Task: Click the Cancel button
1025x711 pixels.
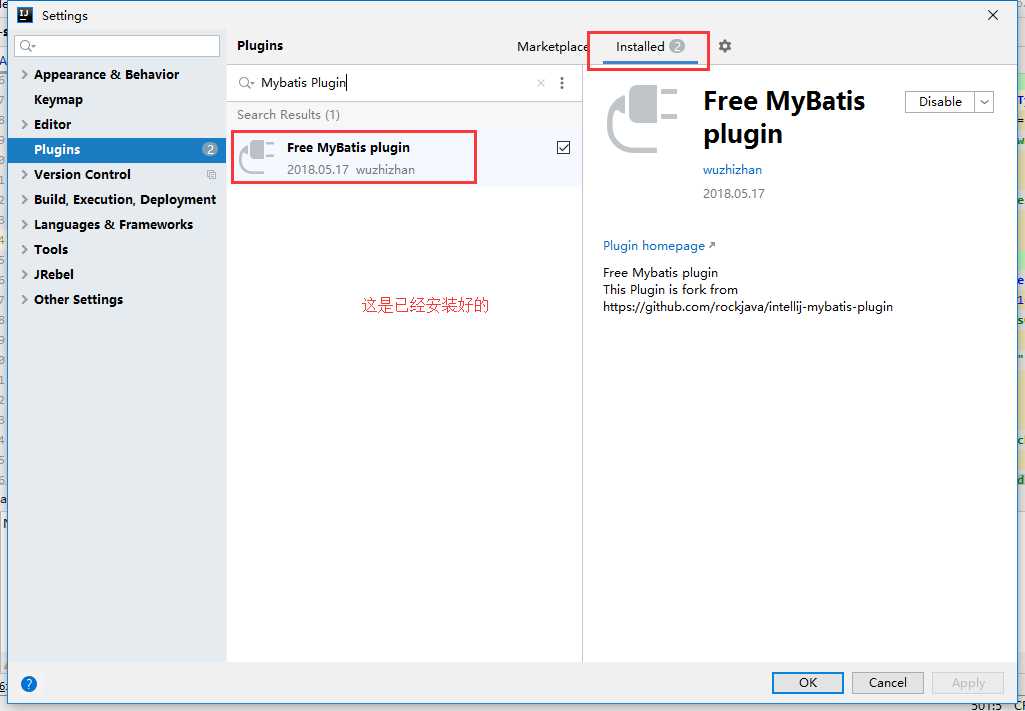Action: click(888, 682)
